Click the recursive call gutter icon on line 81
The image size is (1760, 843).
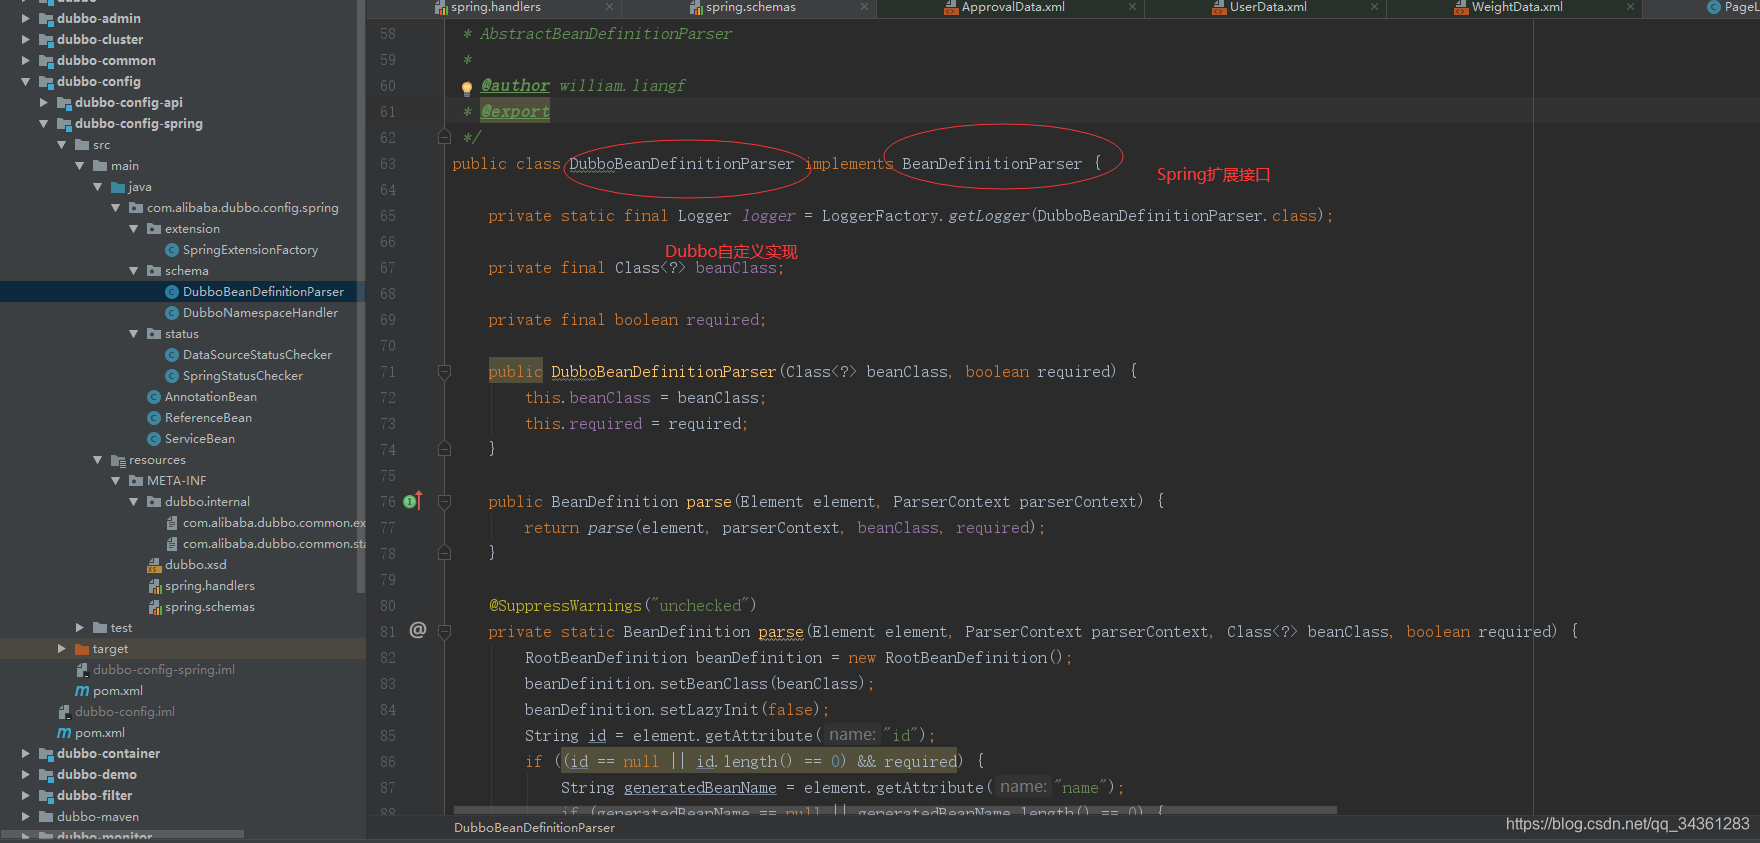(x=418, y=630)
